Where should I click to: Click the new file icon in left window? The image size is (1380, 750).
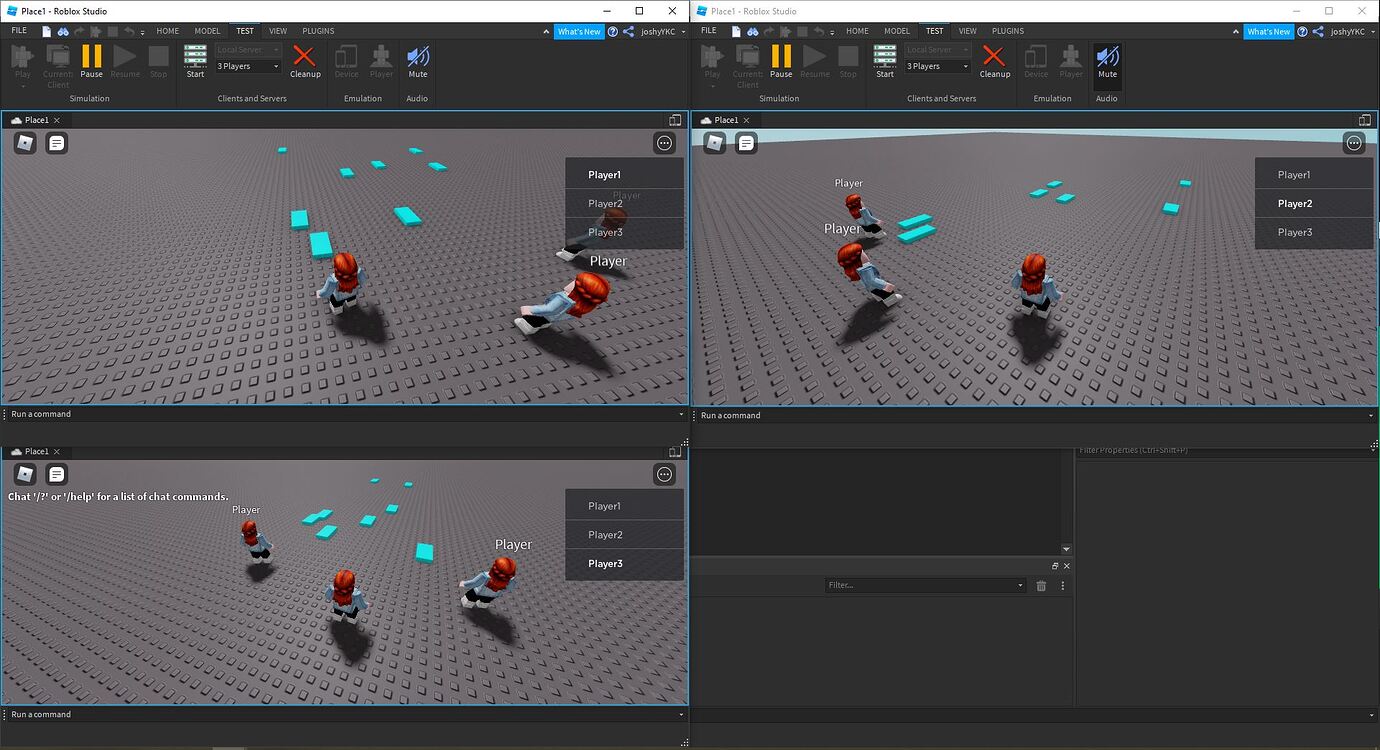[x=46, y=31]
